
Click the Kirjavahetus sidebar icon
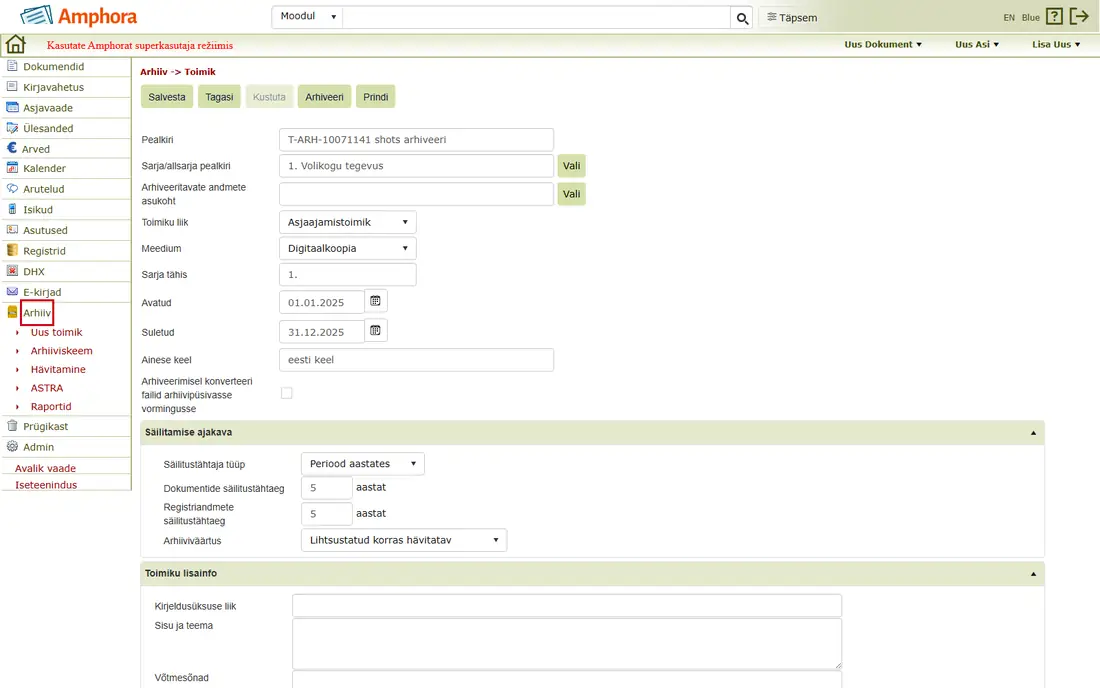click(x=12, y=86)
